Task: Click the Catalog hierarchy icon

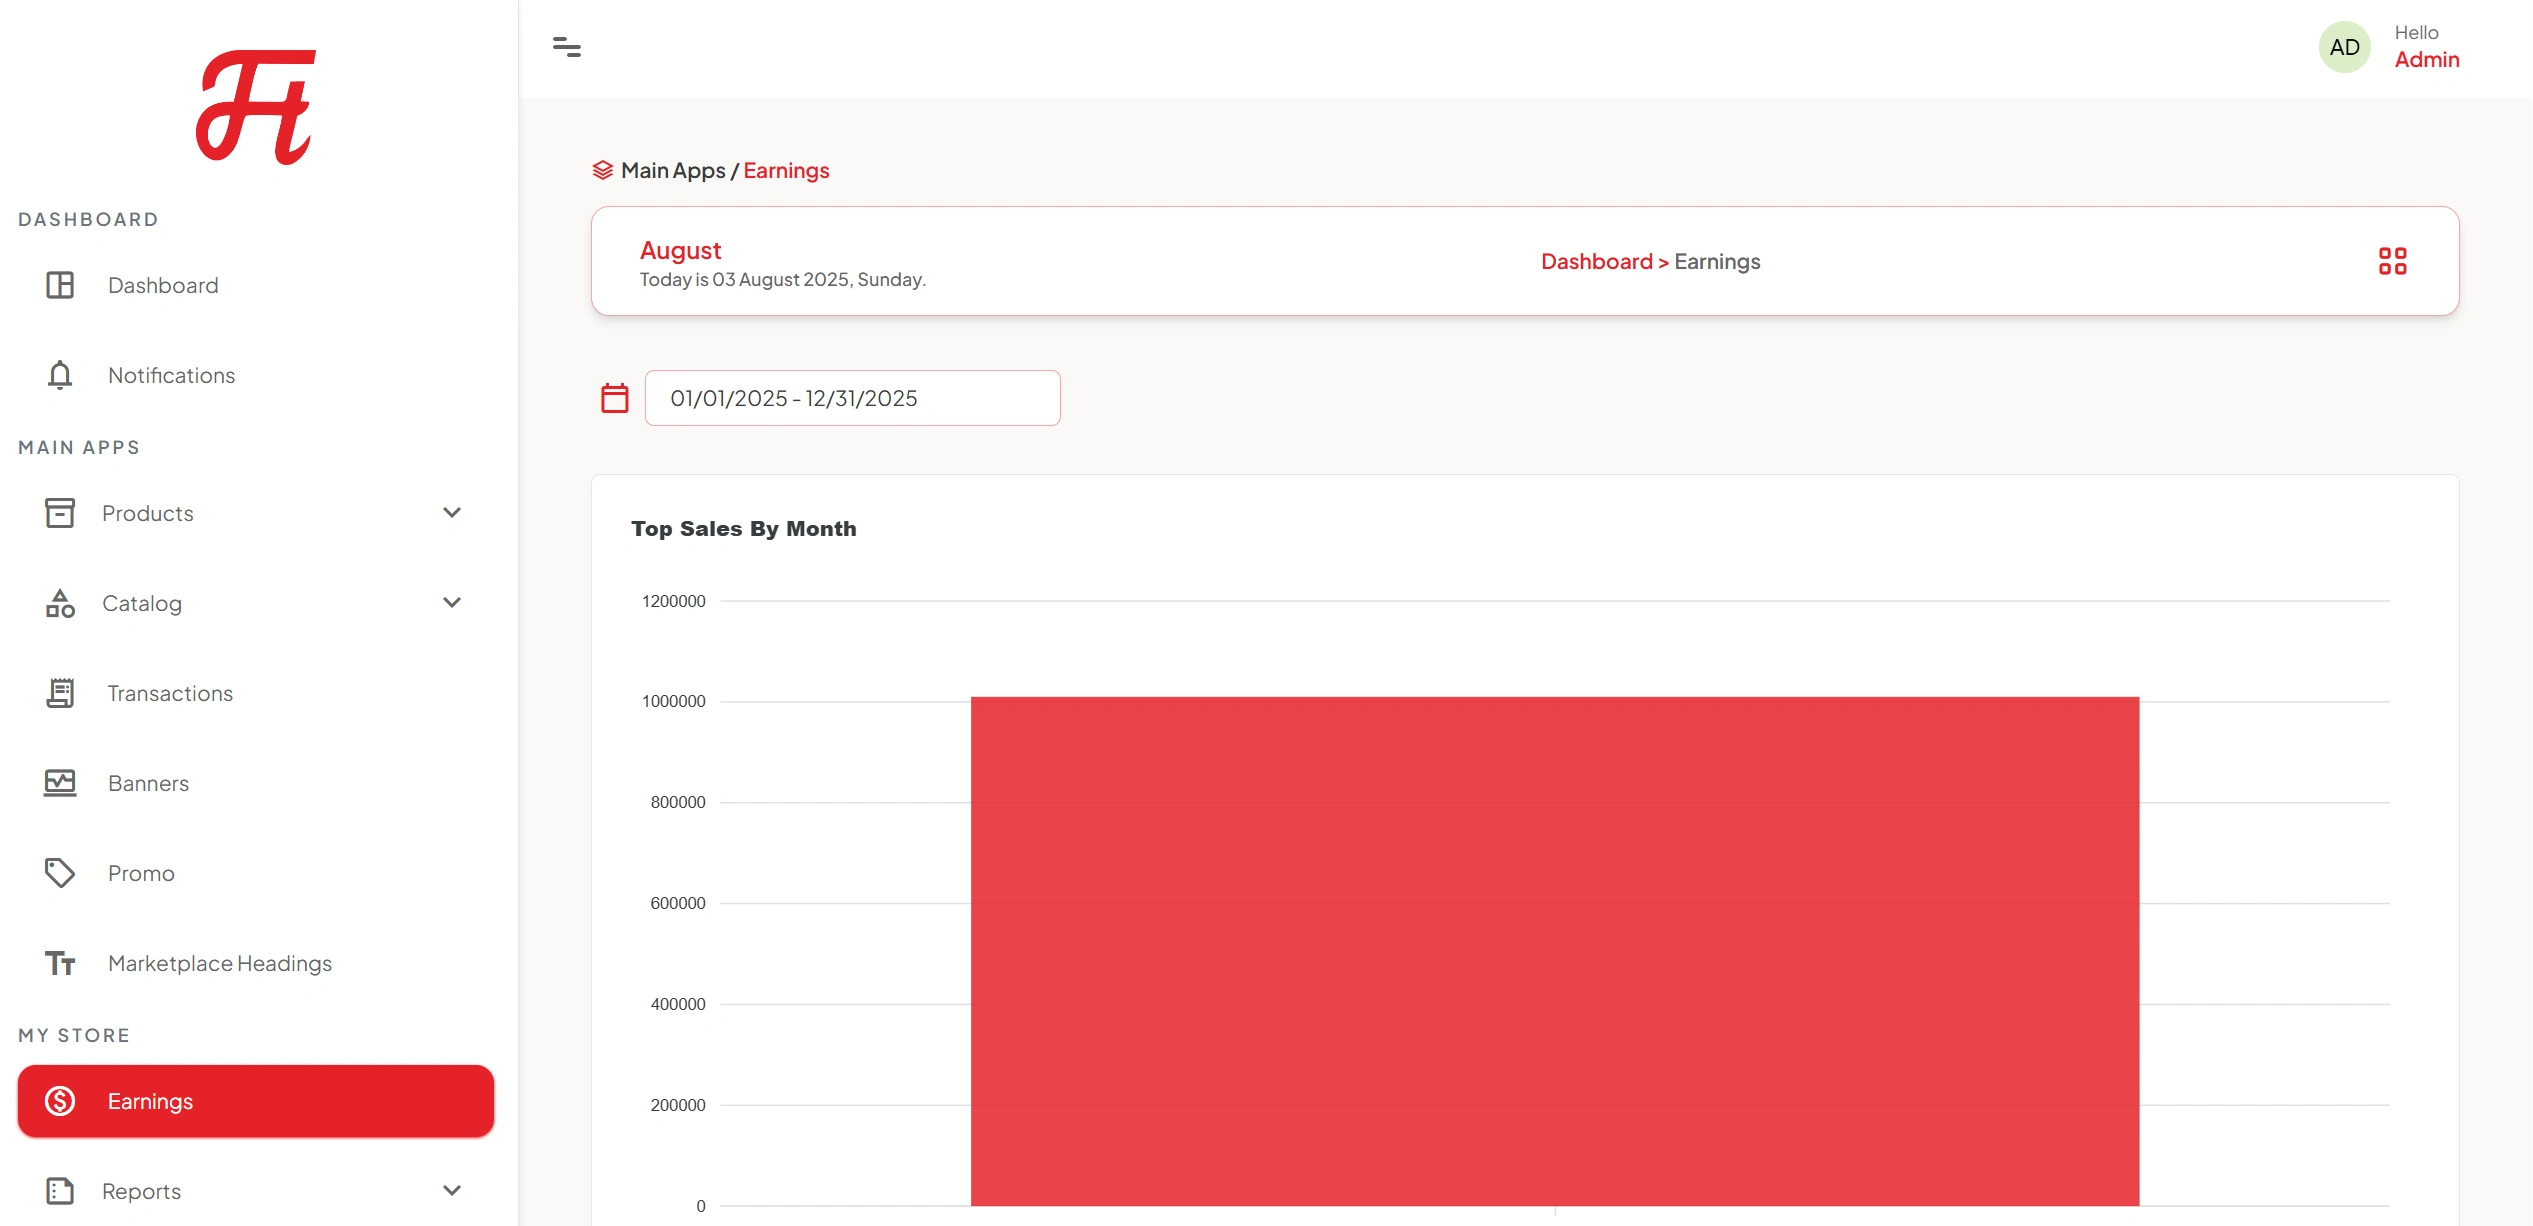Action: (x=60, y=603)
